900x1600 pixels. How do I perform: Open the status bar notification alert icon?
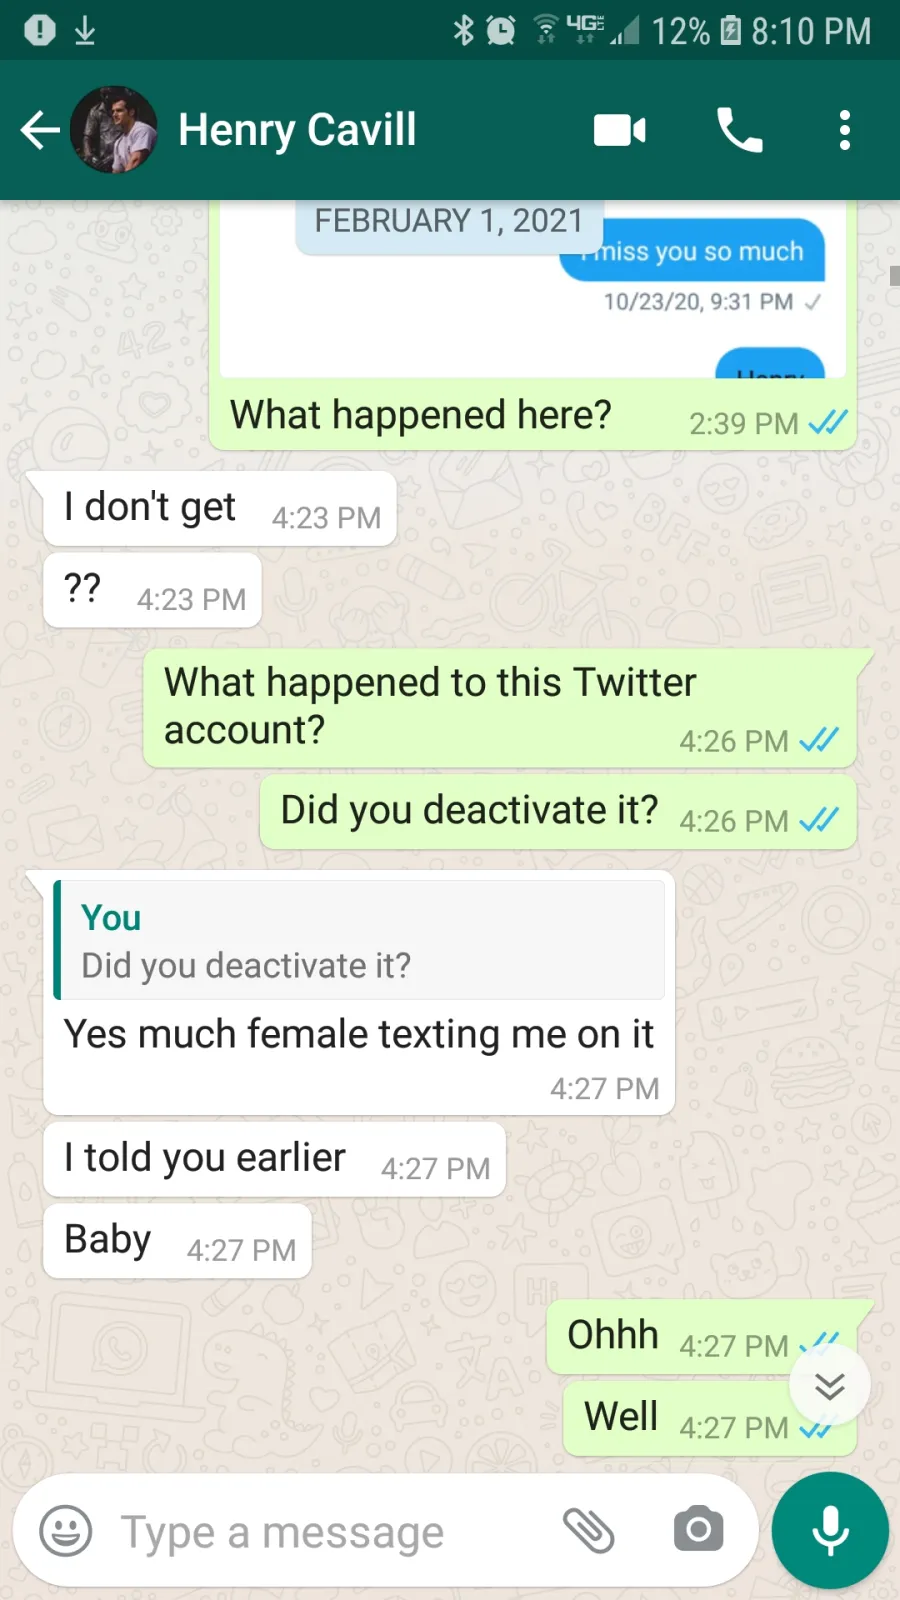coord(40,31)
